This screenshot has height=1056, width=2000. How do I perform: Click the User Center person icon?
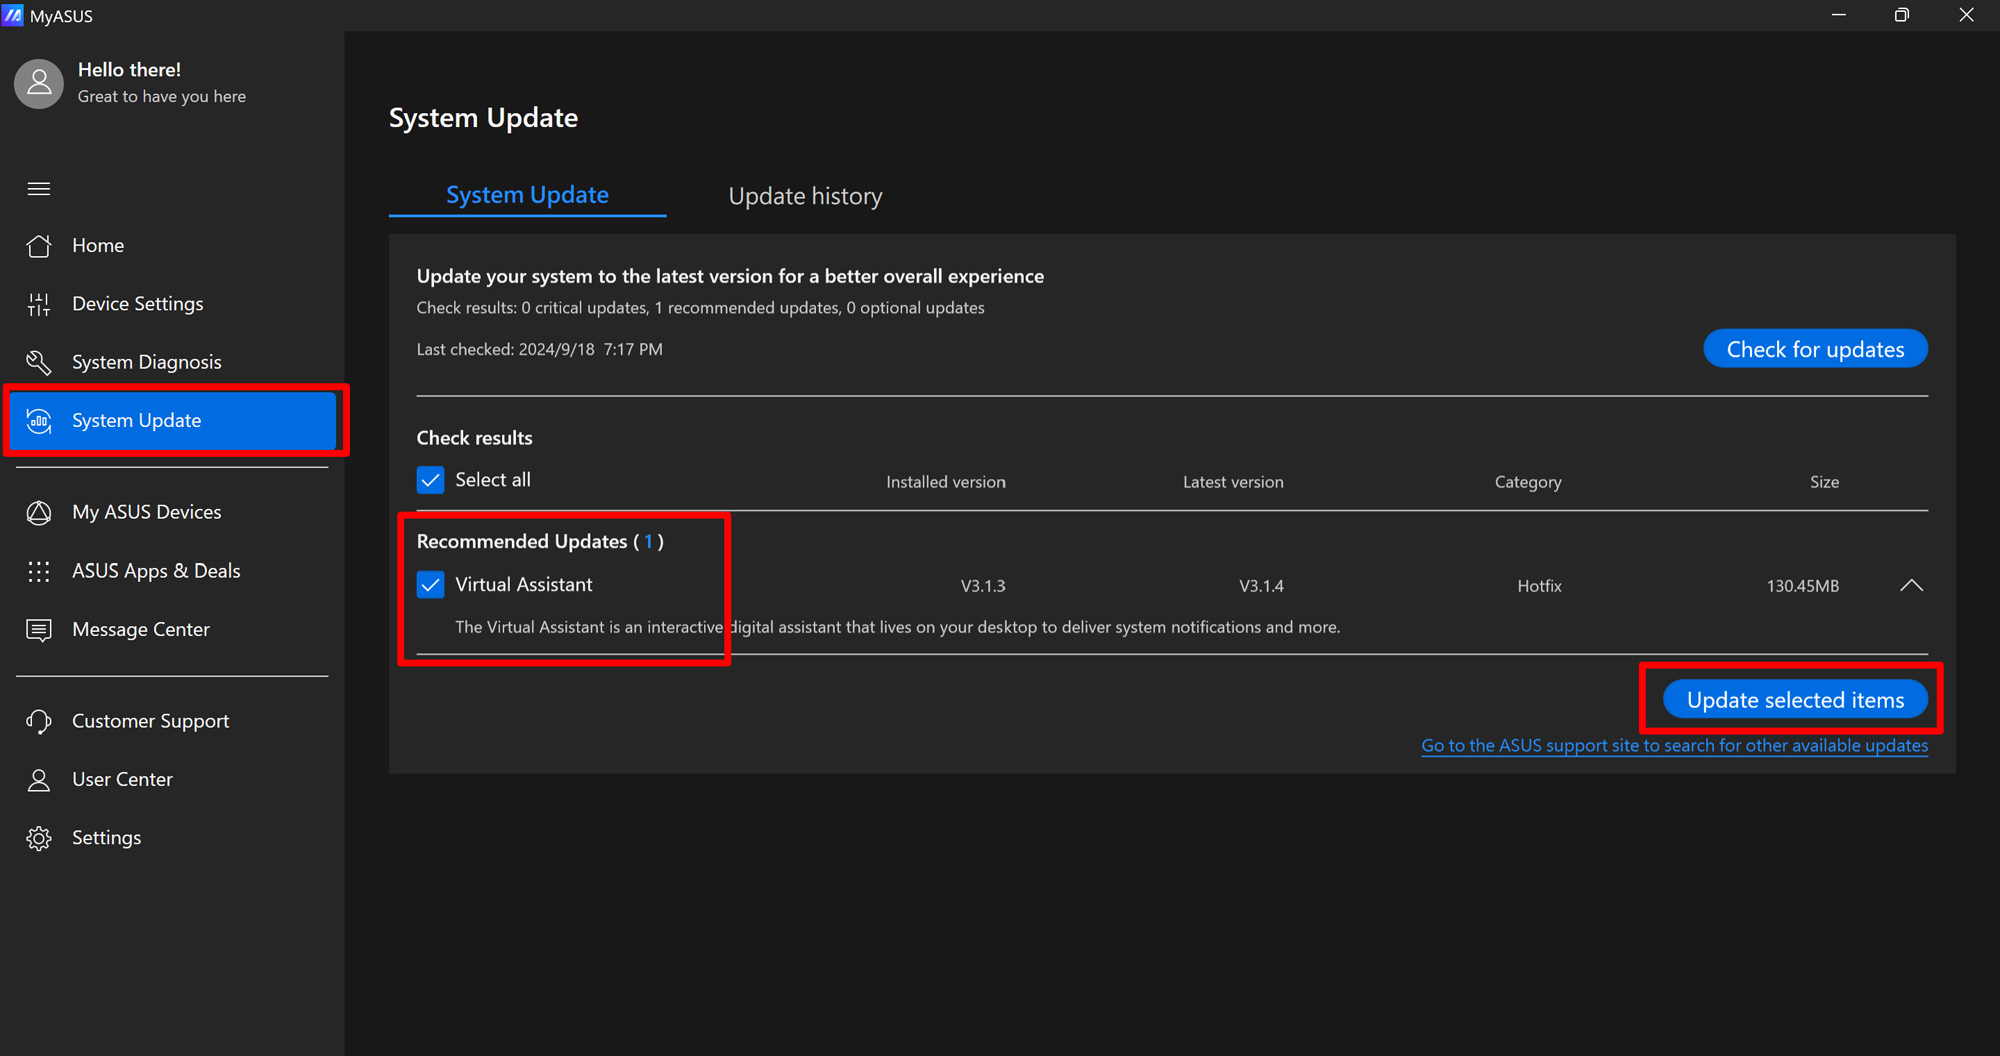(x=39, y=780)
